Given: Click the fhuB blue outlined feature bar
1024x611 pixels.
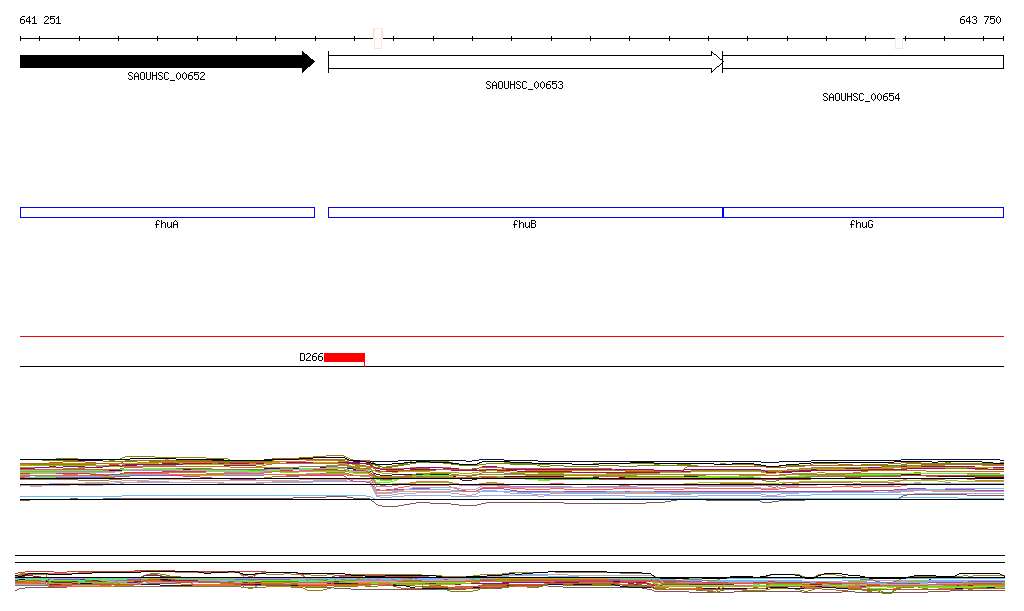Looking at the screenshot, I should point(524,212).
